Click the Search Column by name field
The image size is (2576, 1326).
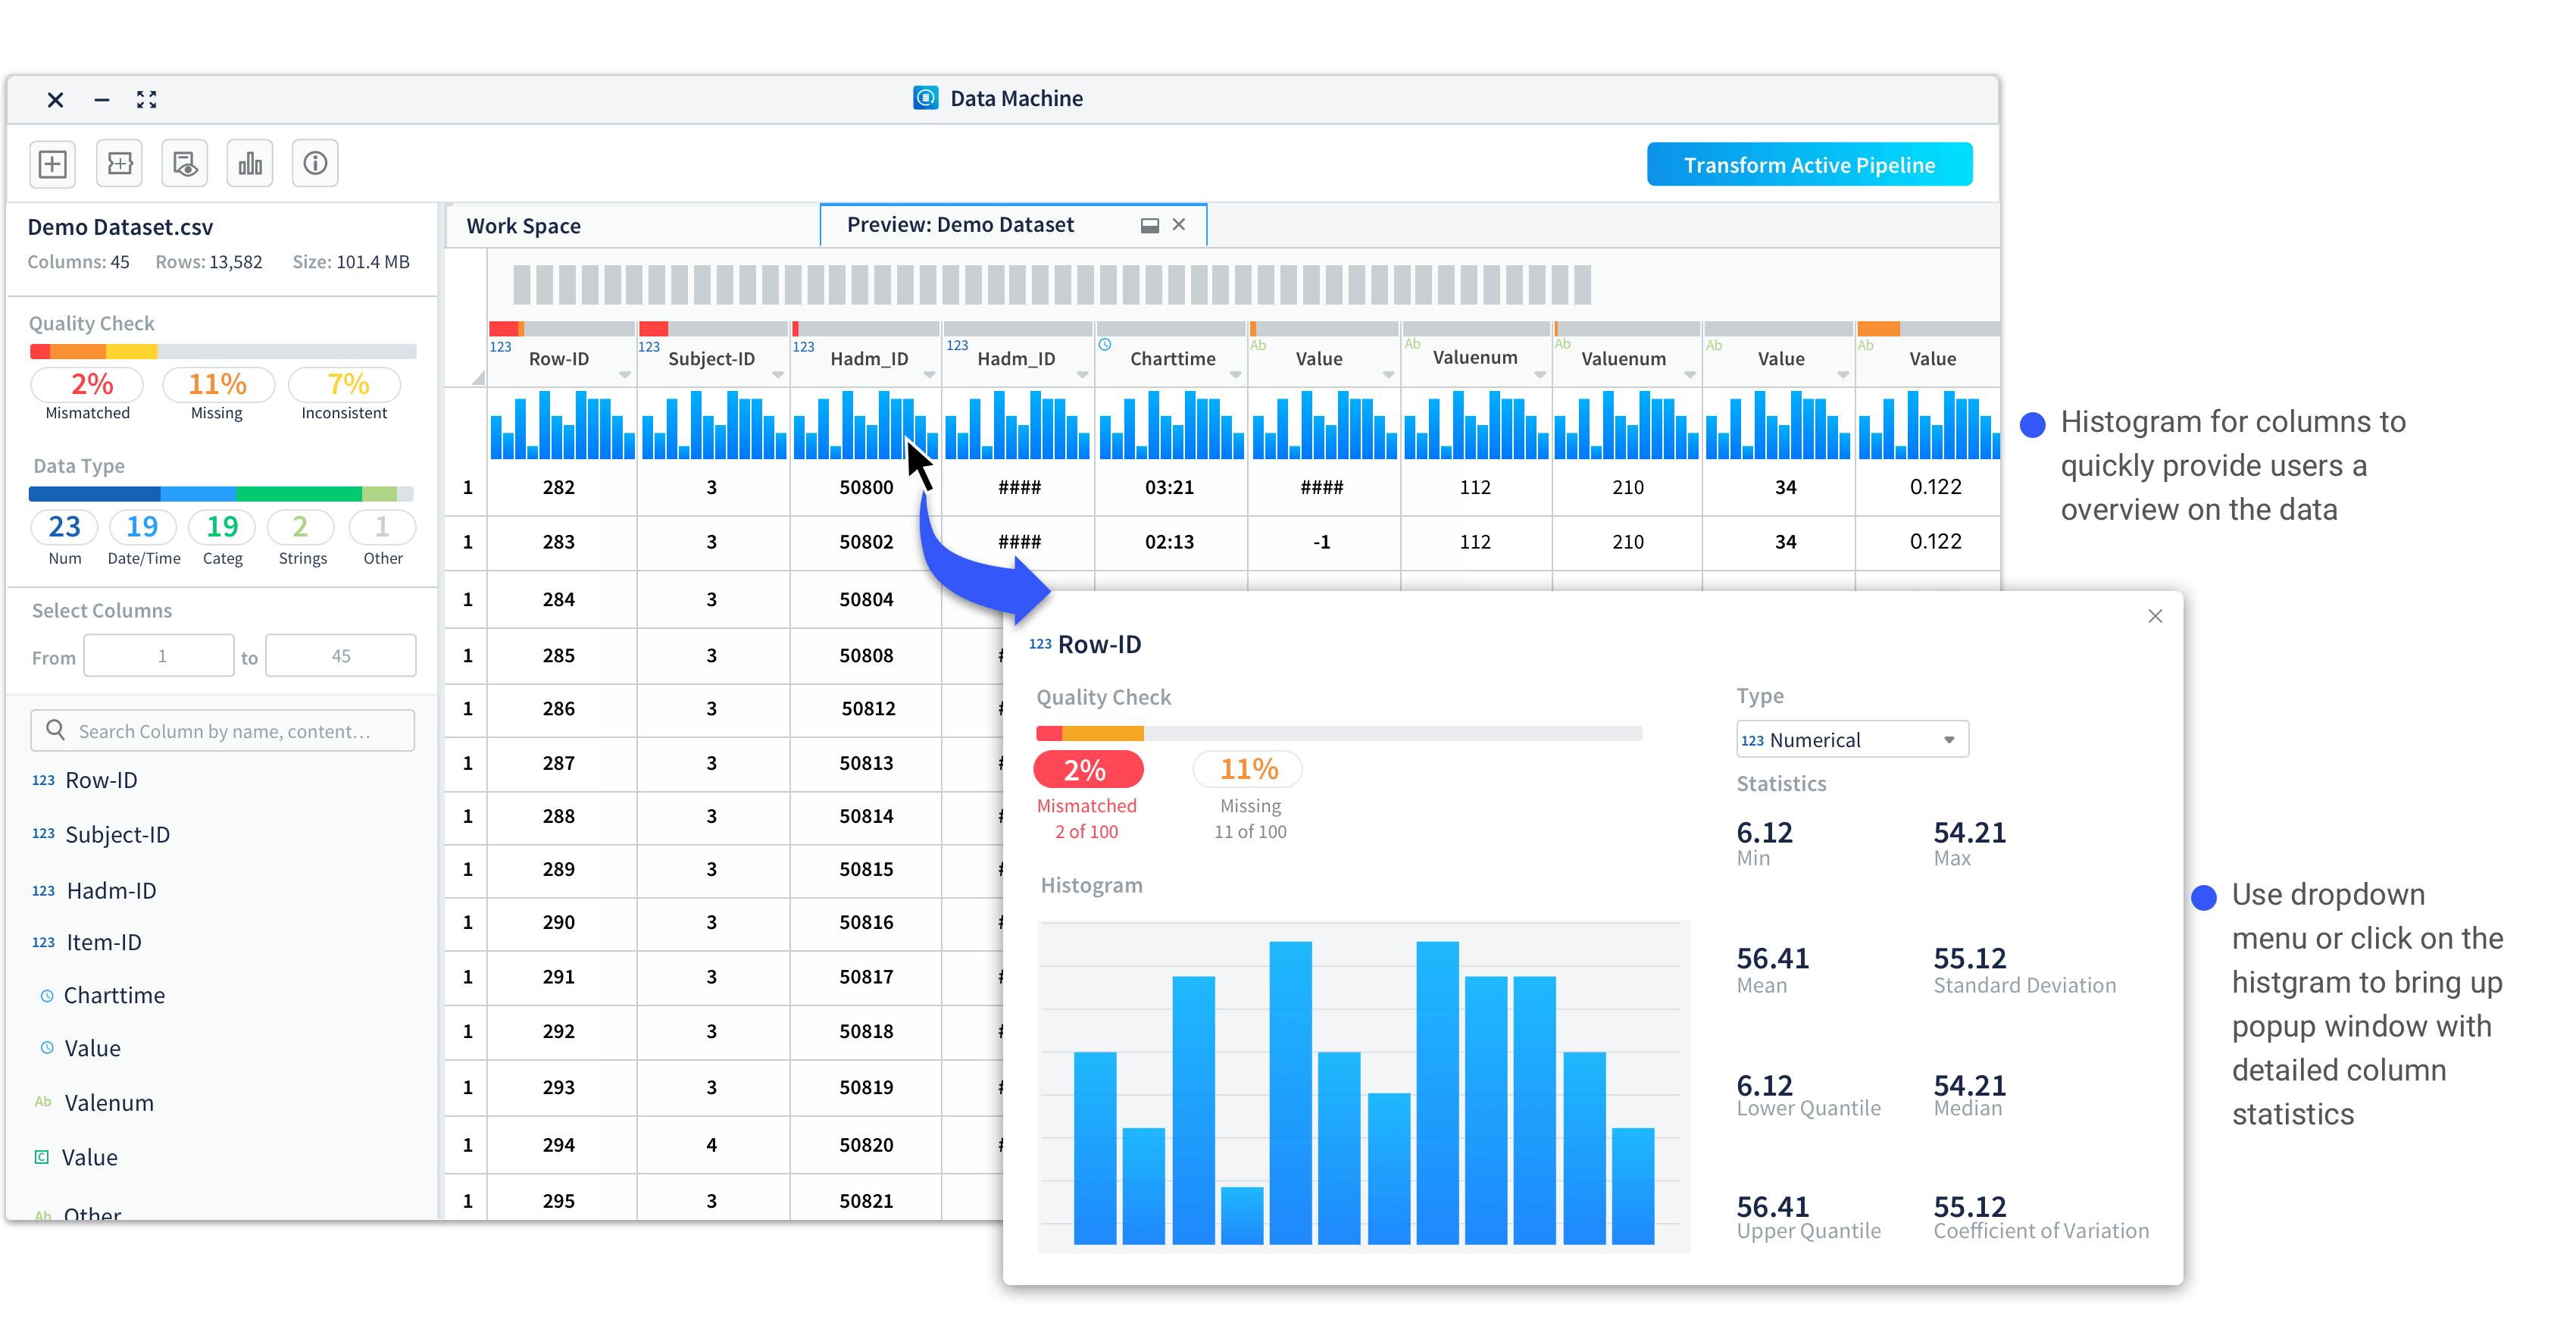point(223,731)
